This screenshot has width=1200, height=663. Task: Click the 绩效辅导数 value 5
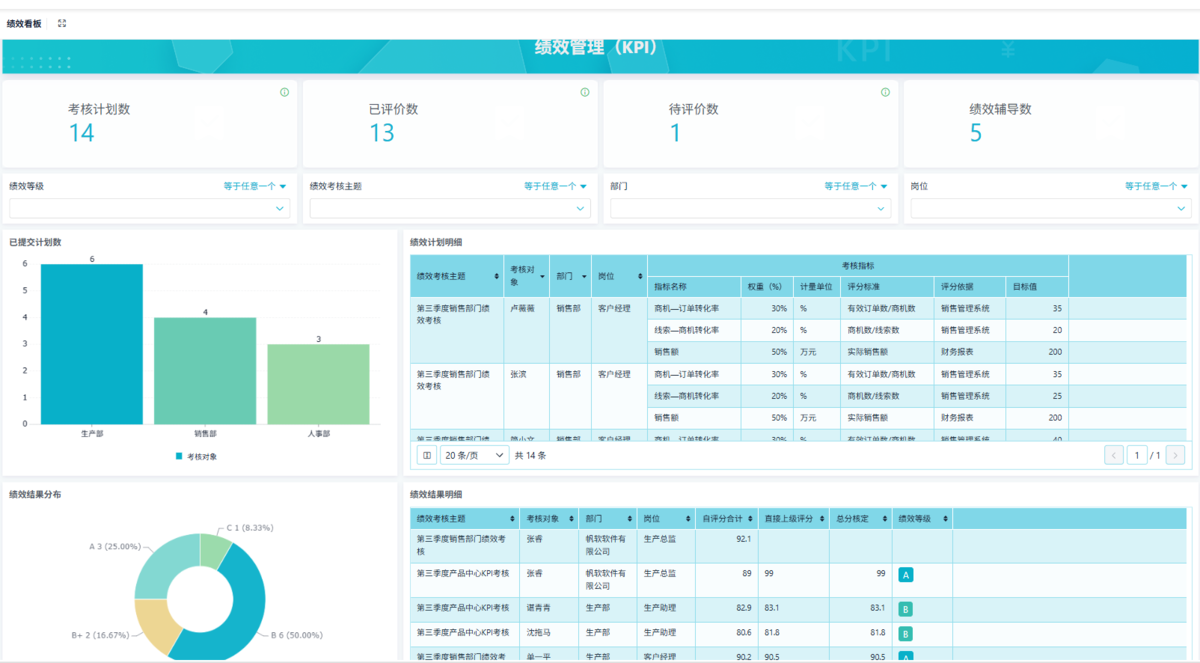(x=976, y=133)
